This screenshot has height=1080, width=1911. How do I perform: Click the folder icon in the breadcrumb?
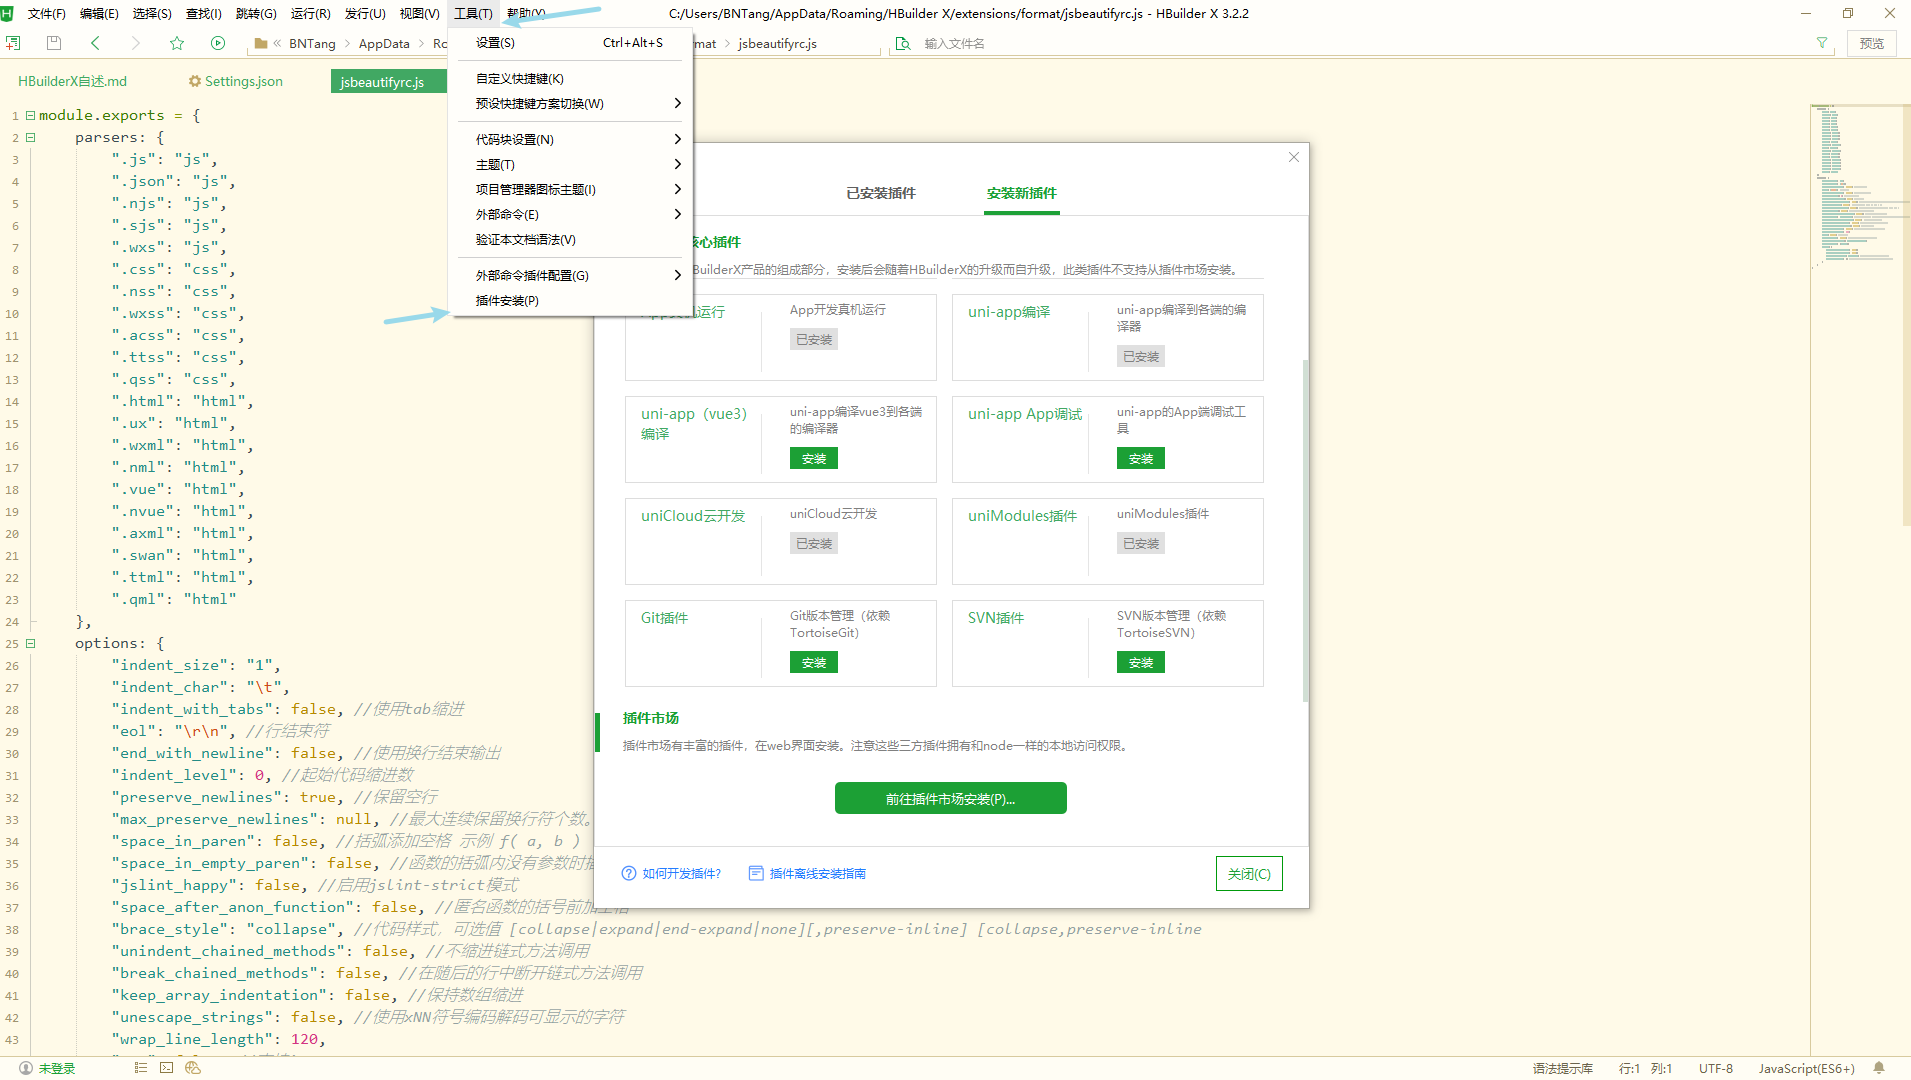click(261, 43)
